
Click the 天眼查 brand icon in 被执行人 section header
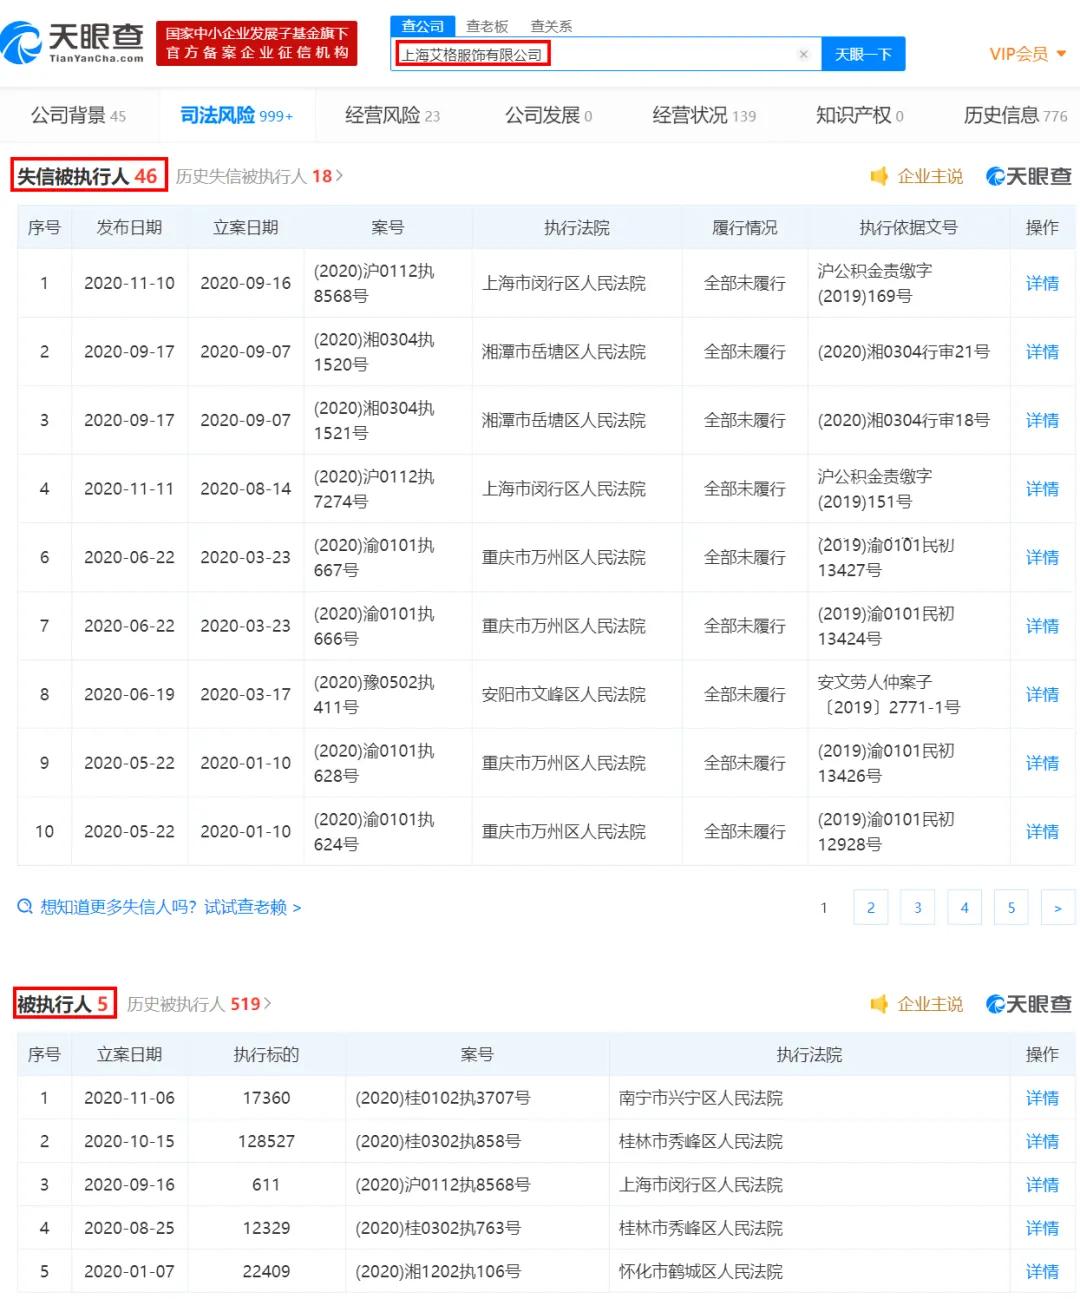[x=994, y=1004]
